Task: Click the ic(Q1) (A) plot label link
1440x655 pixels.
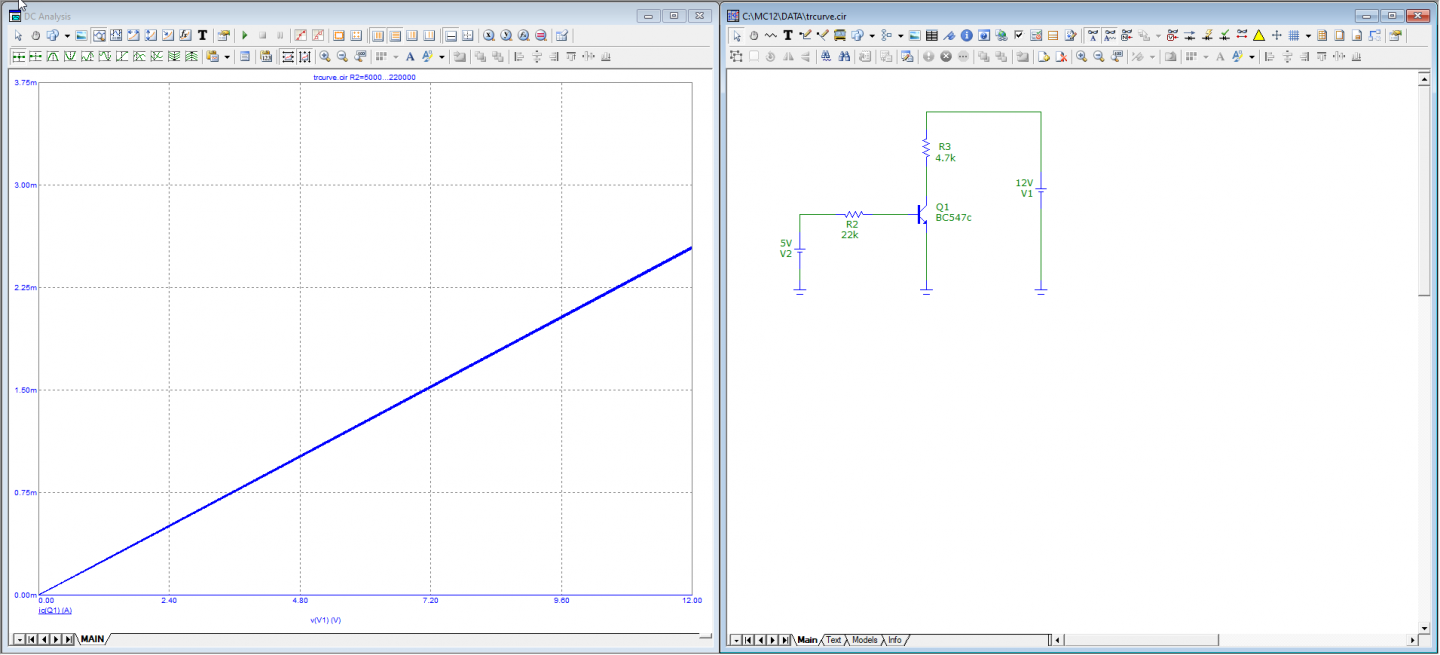Action: [54, 610]
